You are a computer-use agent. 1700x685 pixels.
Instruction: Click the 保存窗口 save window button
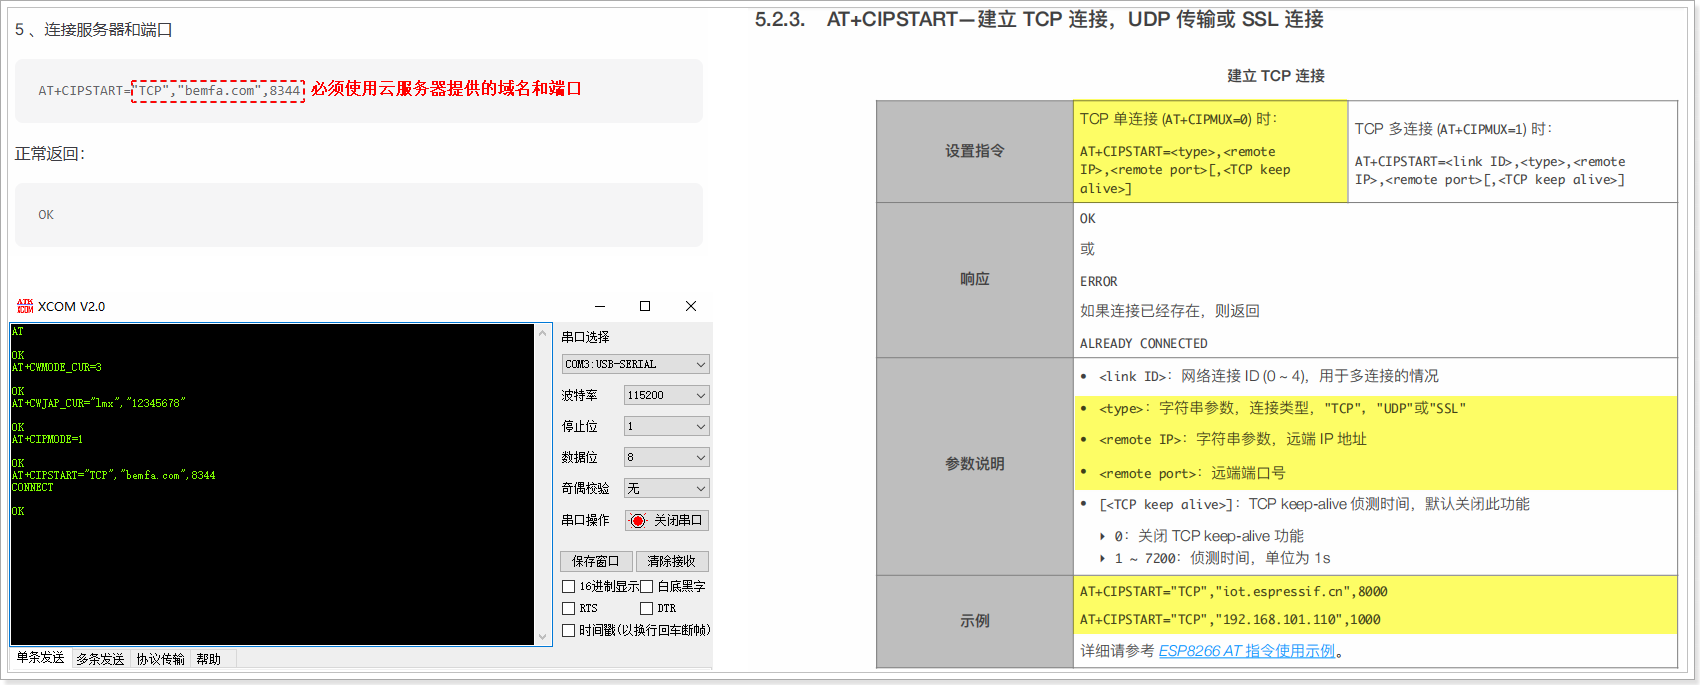[x=596, y=561]
